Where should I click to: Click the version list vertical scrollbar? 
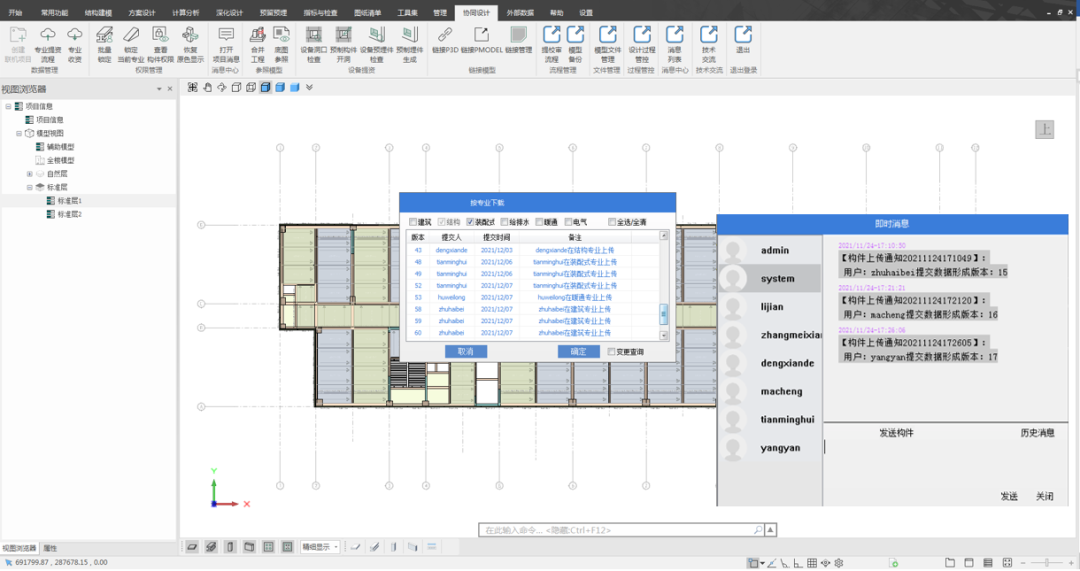click(664, 286)
